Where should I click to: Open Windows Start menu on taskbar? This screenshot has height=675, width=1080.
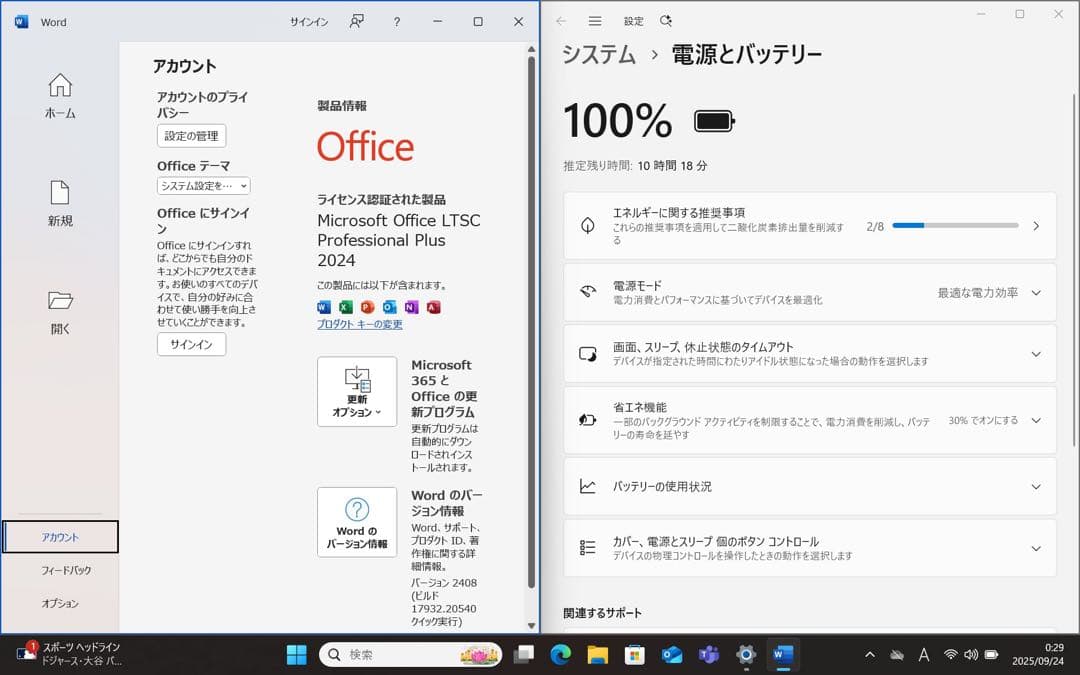tap(297, 654)
